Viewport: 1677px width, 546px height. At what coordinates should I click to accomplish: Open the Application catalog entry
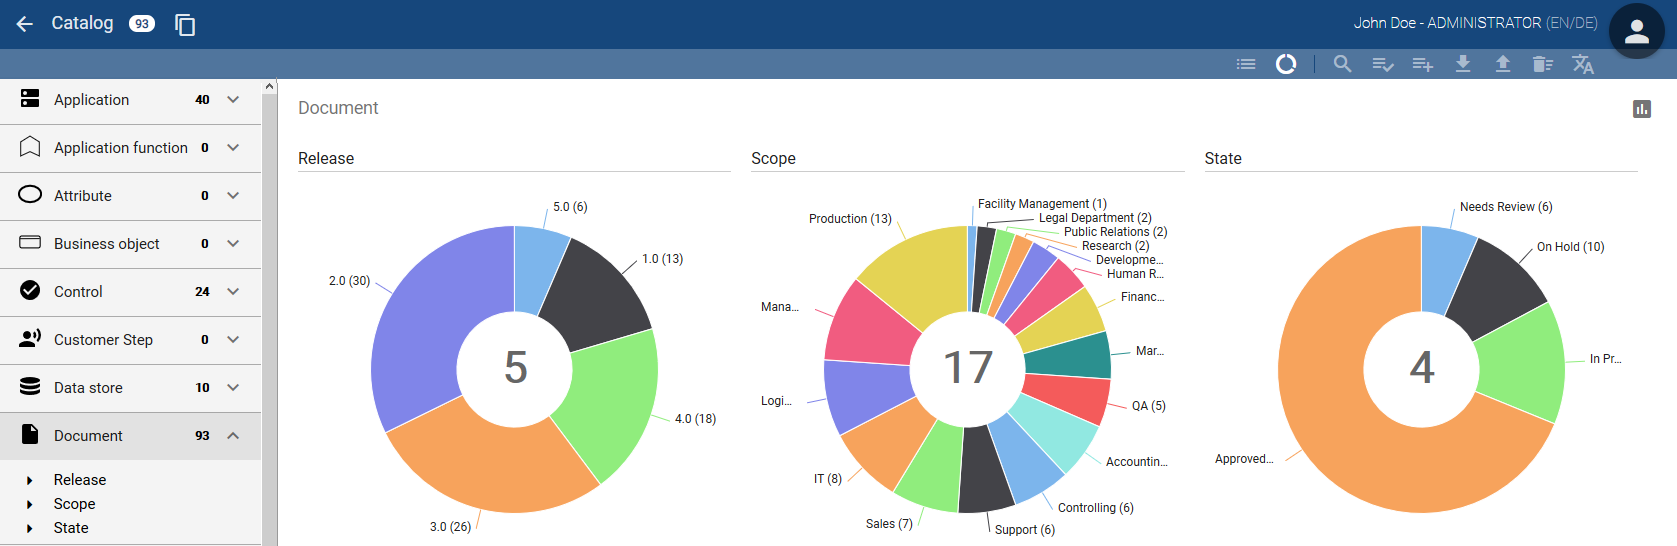(130, 99)
